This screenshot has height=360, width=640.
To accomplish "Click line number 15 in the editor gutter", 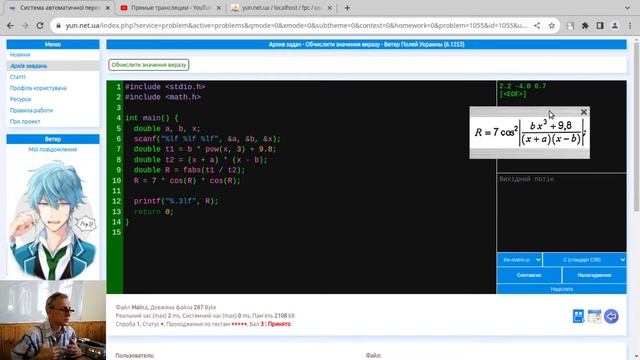I will (x=116, y=232).
